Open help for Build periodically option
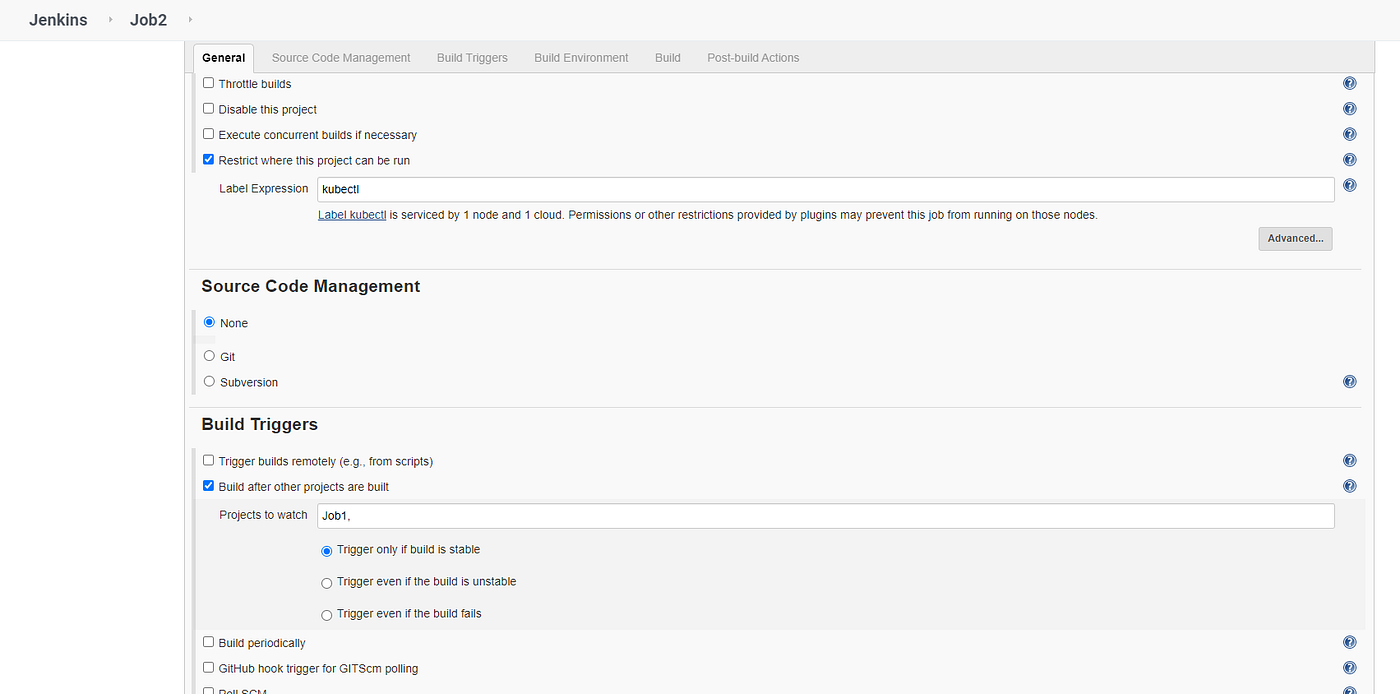This screenshot has width=1400, height=694. [x=1349, y=641]
